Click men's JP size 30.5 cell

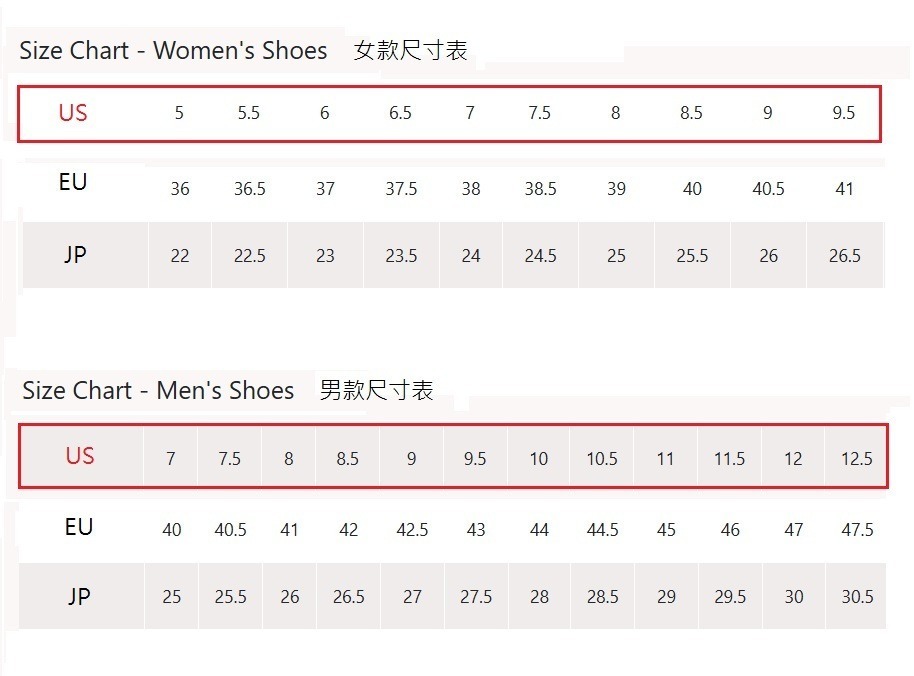pos(857,597)
